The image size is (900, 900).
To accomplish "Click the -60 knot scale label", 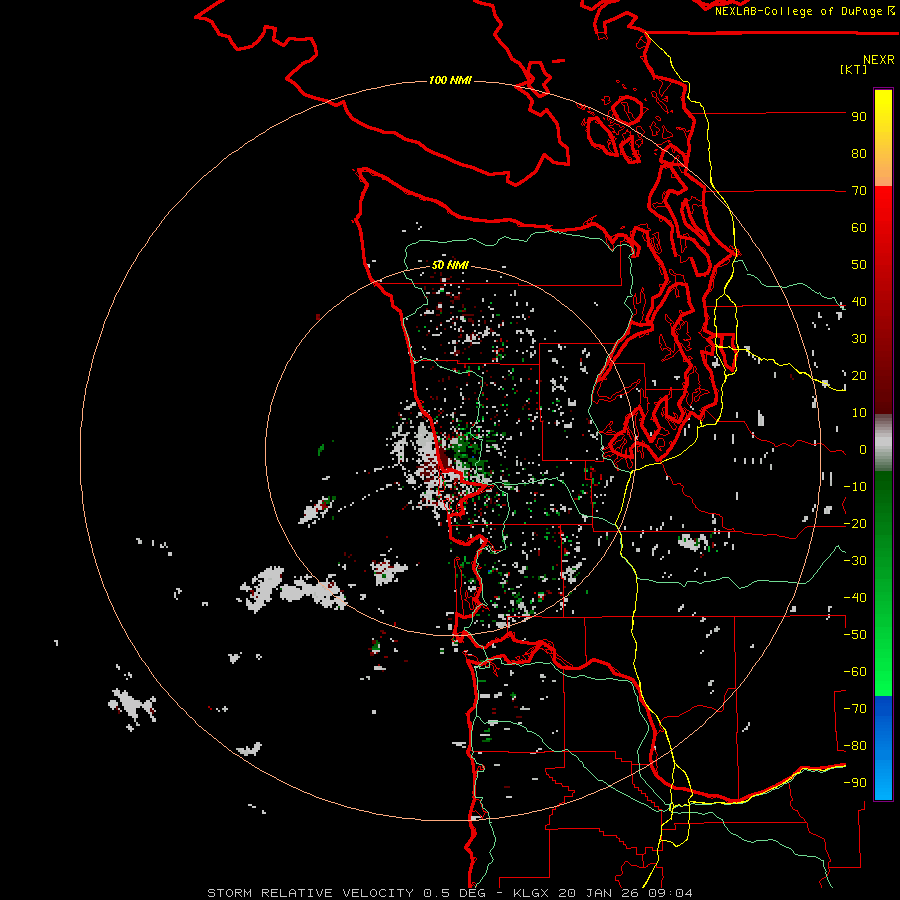I will (855, 672).
